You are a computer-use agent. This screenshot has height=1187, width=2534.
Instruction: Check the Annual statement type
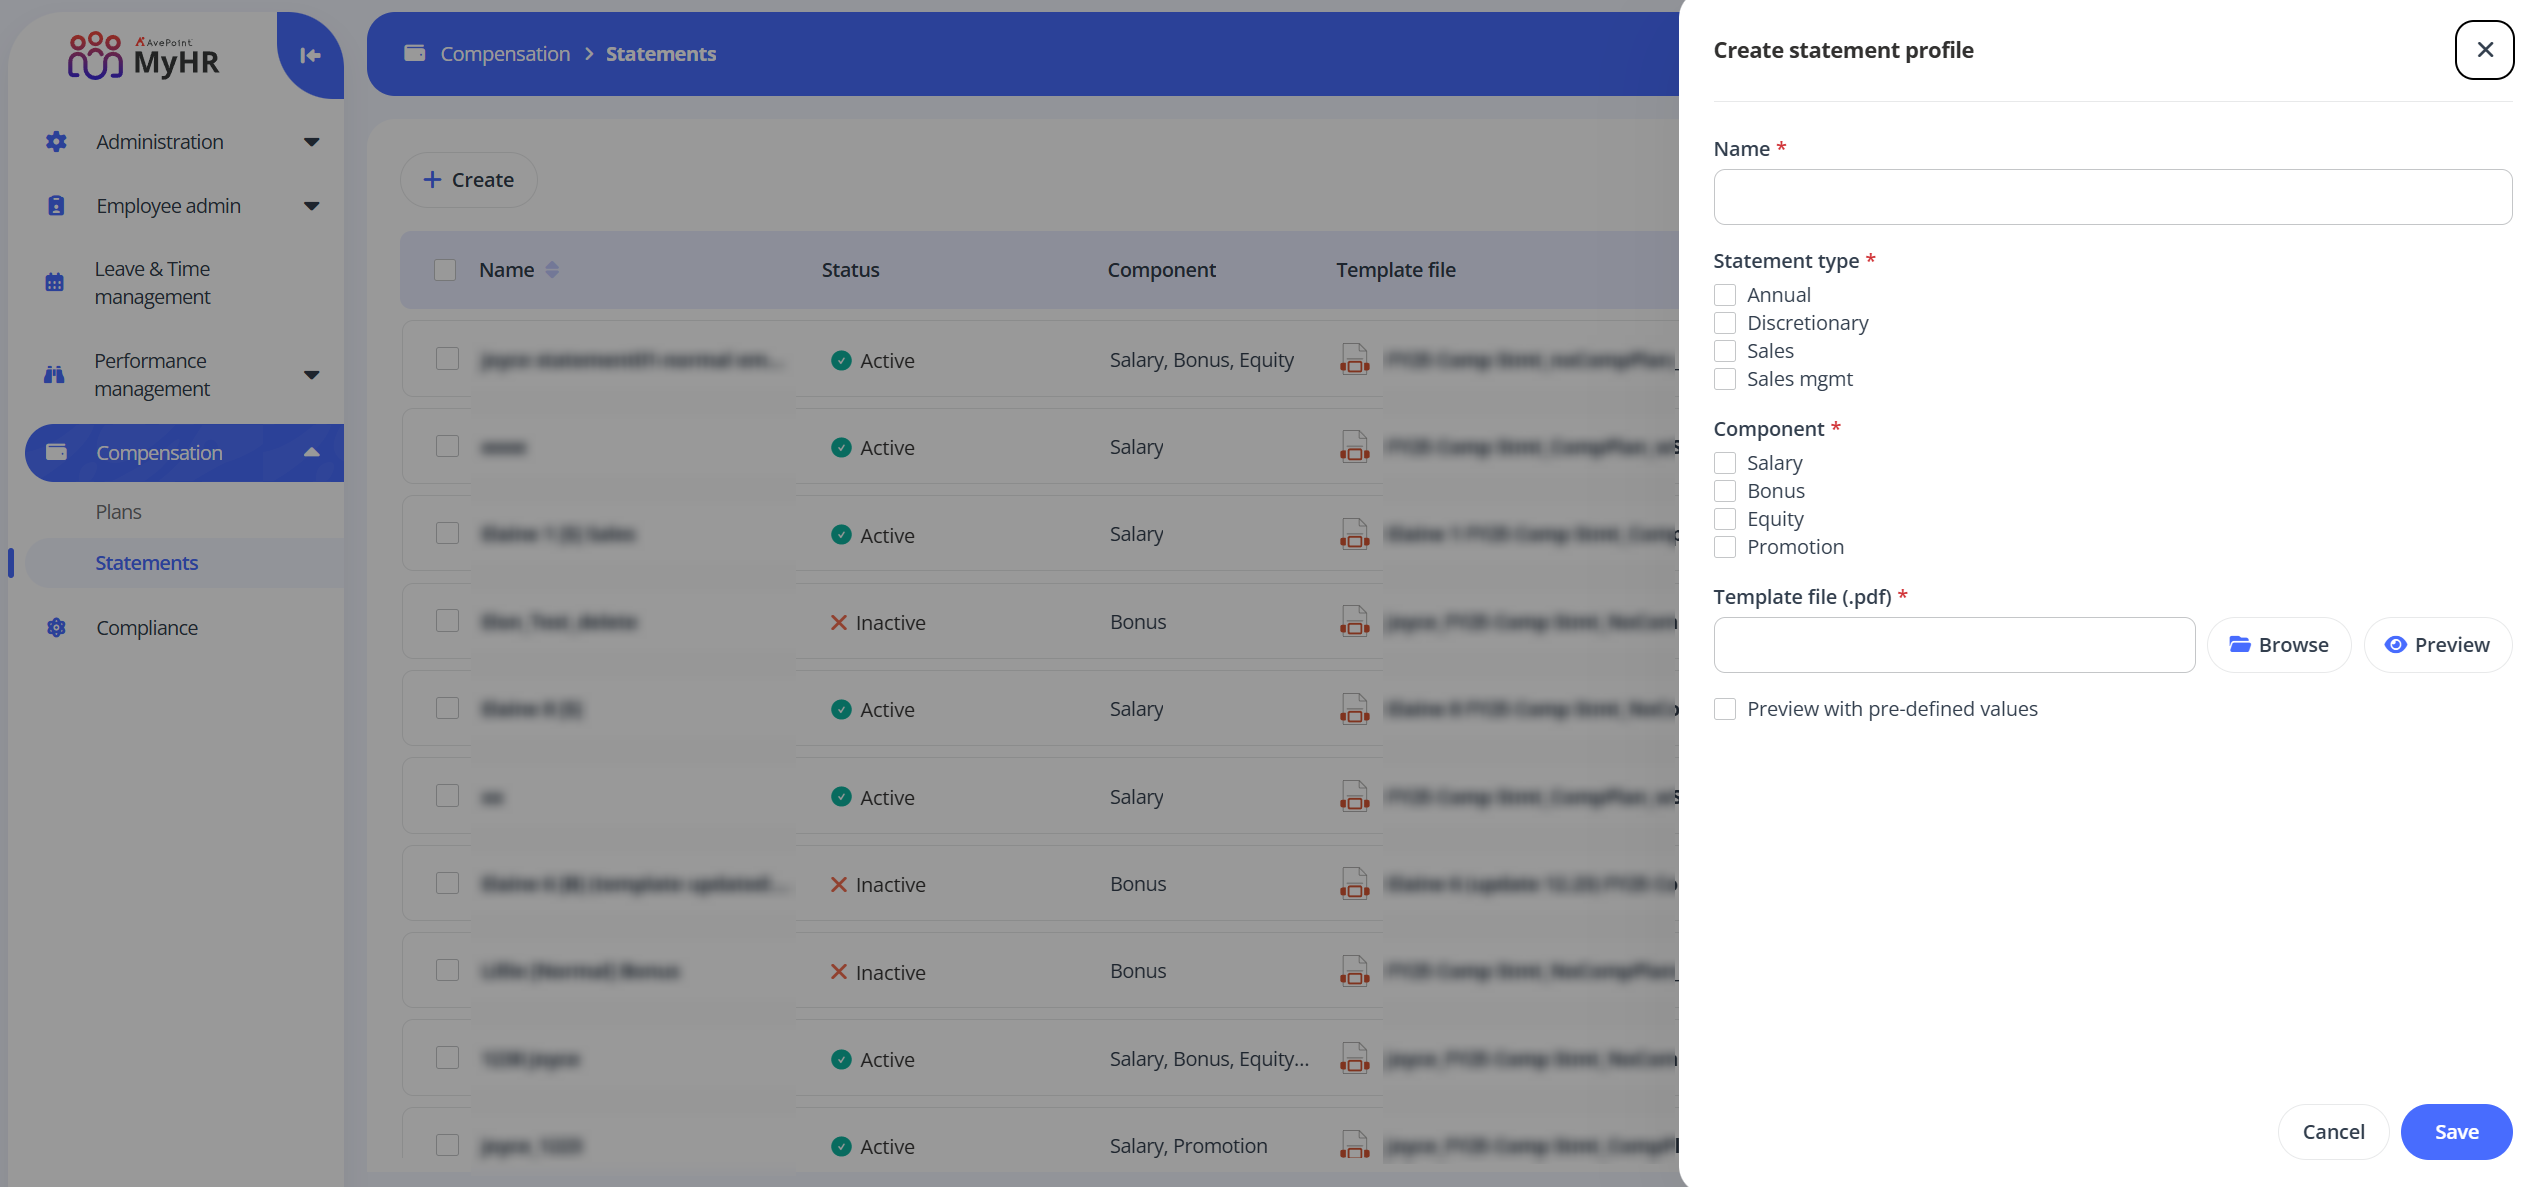(1724, 294)
